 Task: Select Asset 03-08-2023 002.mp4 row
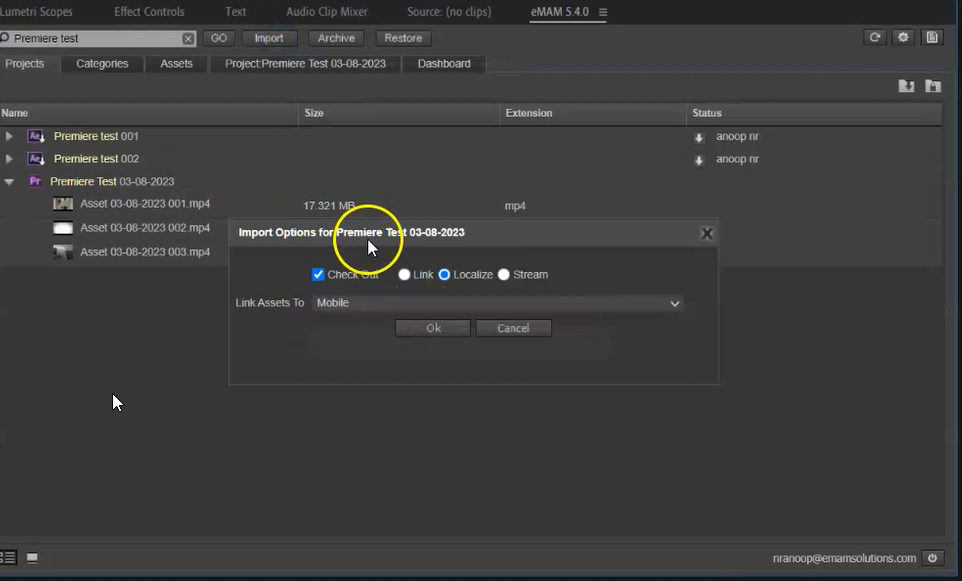145,228
